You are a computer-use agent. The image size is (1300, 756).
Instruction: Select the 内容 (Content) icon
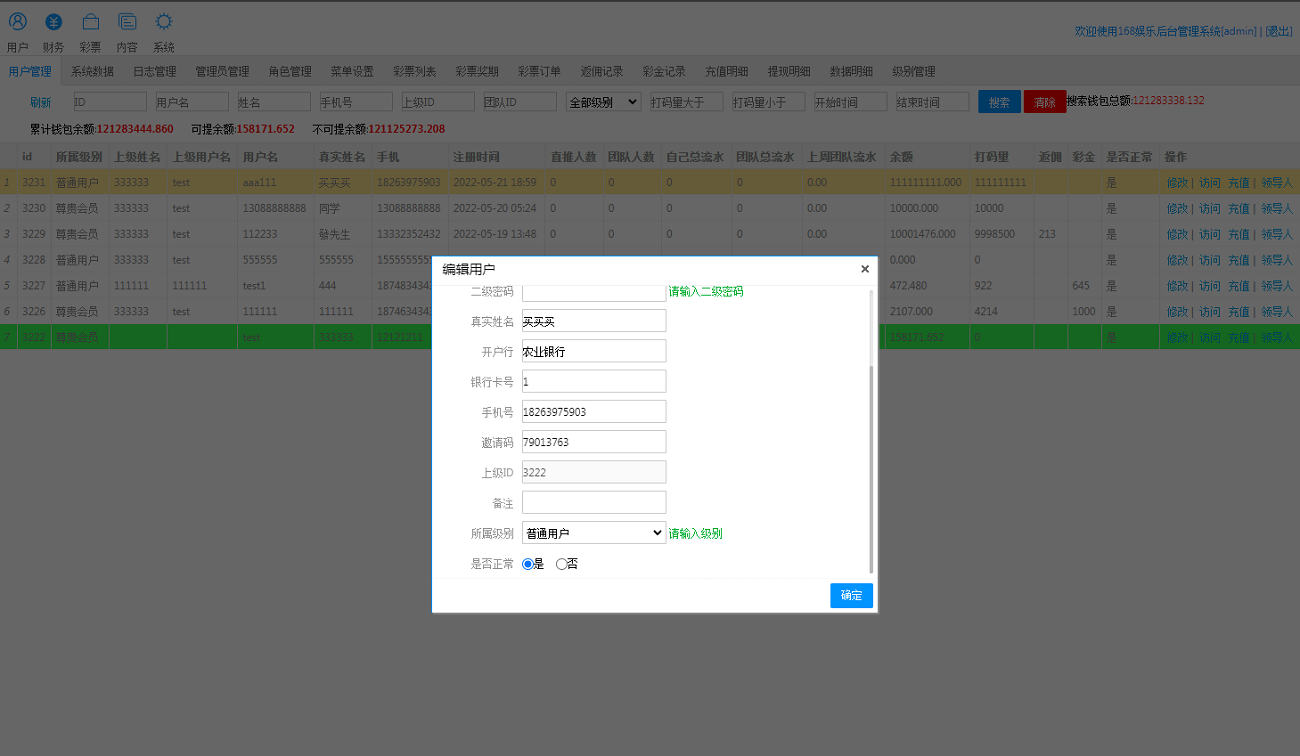coord(127,22)
